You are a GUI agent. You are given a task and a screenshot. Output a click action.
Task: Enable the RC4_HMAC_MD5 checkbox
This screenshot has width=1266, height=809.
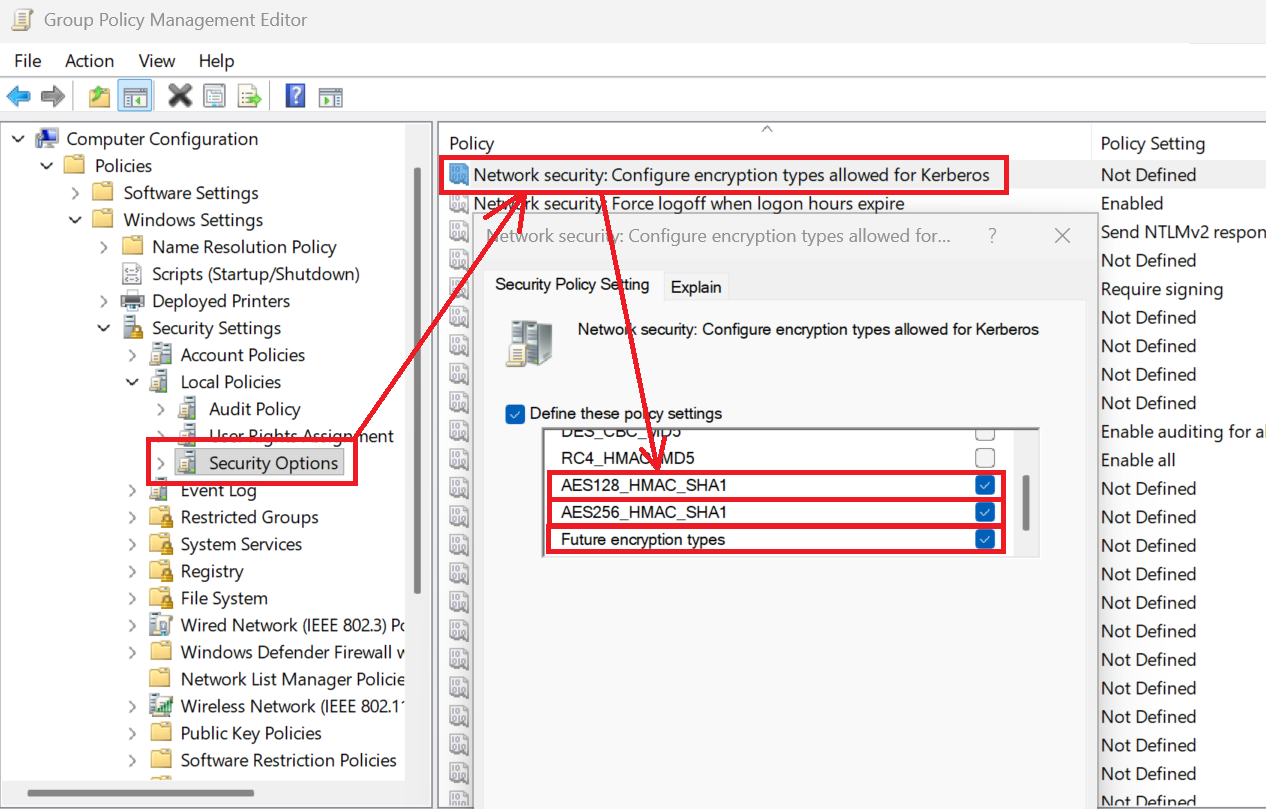point(985,458)
